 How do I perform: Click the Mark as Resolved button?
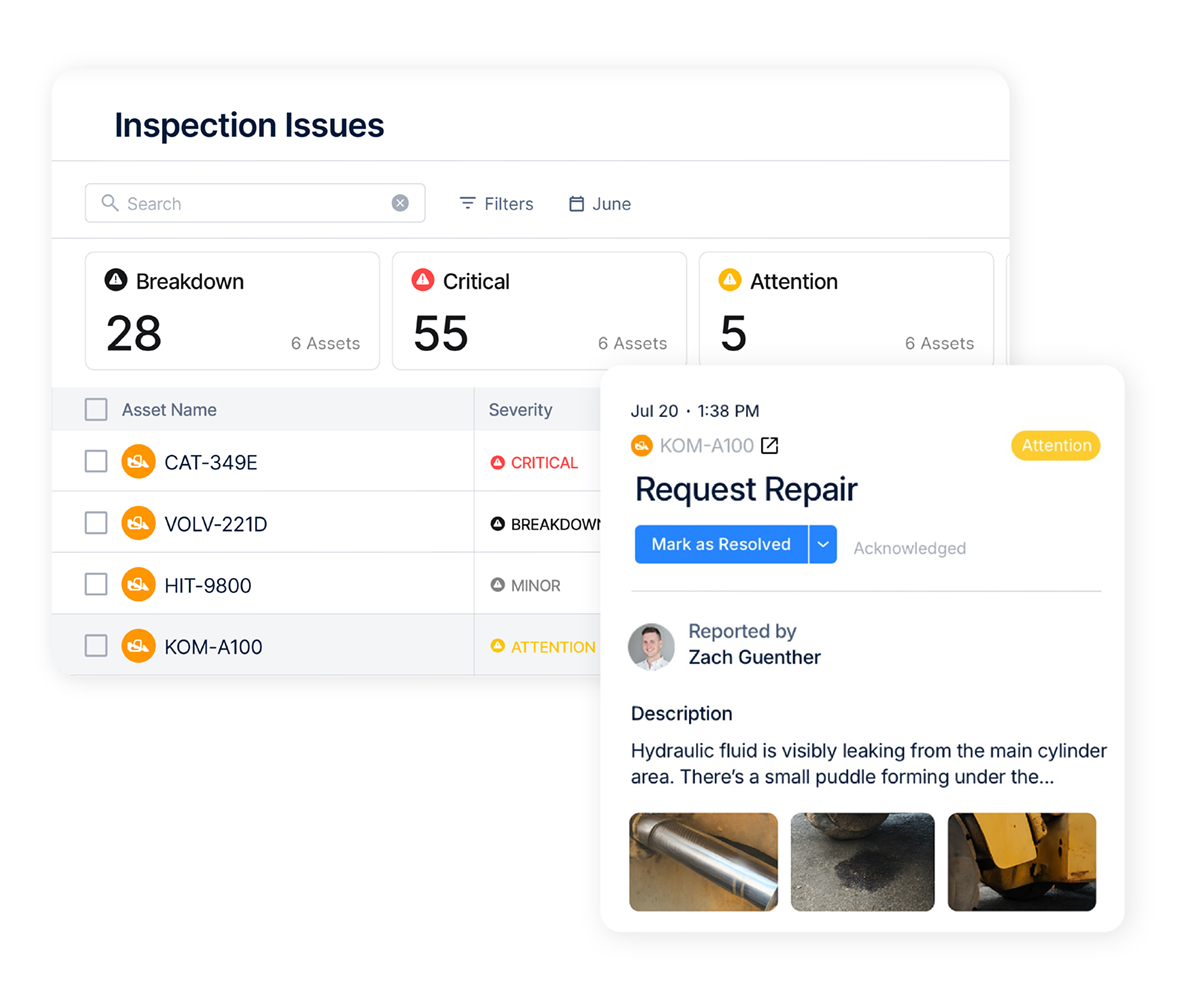(721, 544)
